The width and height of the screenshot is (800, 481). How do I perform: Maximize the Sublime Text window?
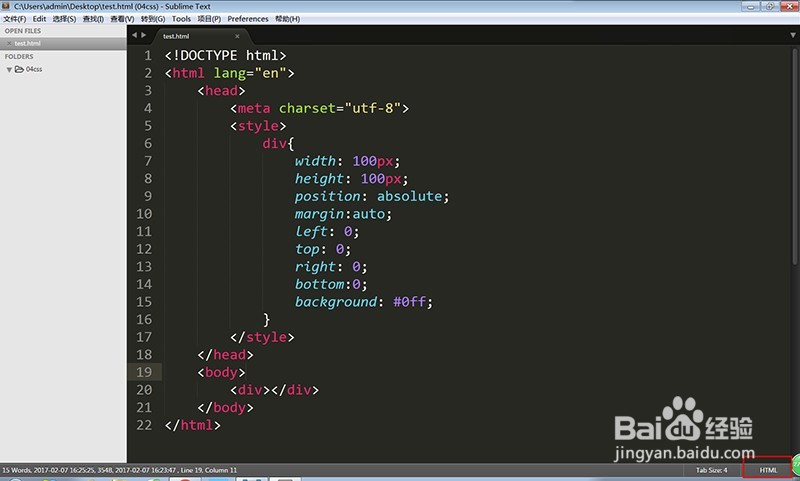(770, 6)
